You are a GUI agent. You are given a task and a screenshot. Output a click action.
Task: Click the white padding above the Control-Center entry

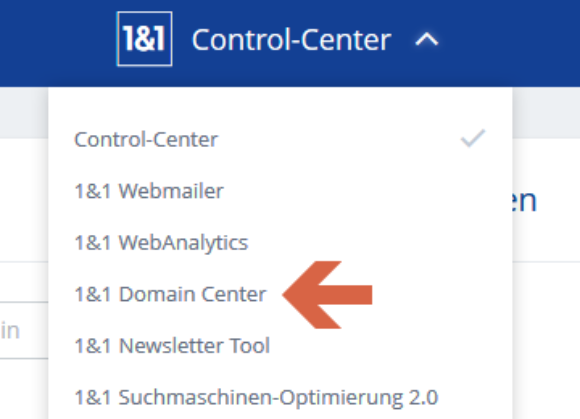pyautogui.click(x=280, y=107)
